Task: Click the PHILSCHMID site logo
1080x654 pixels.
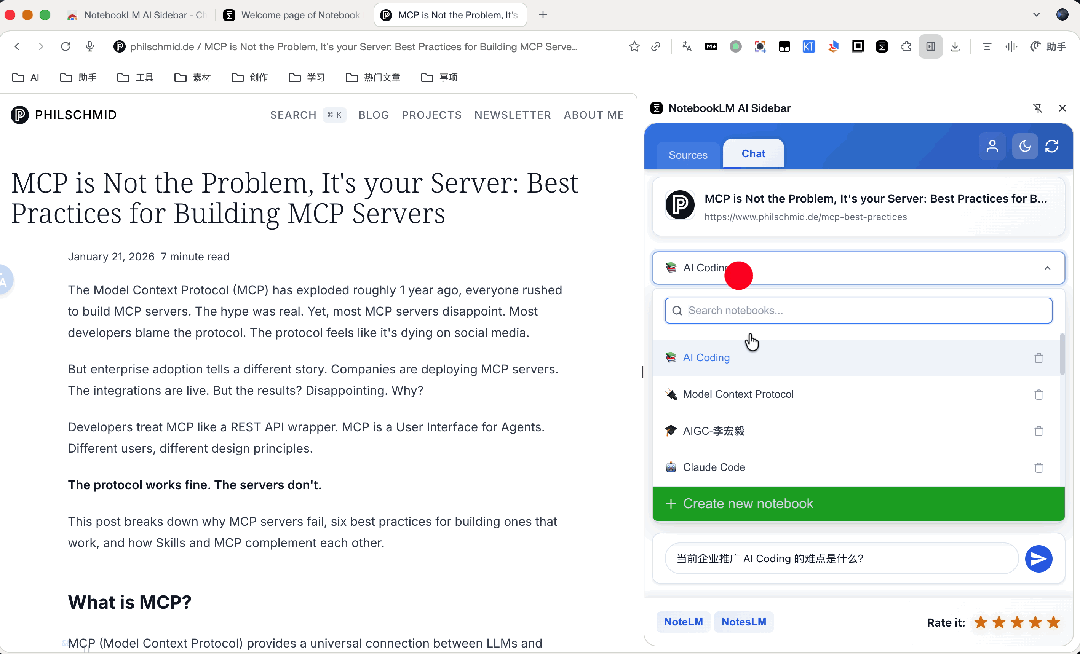Action: (64, 115)
